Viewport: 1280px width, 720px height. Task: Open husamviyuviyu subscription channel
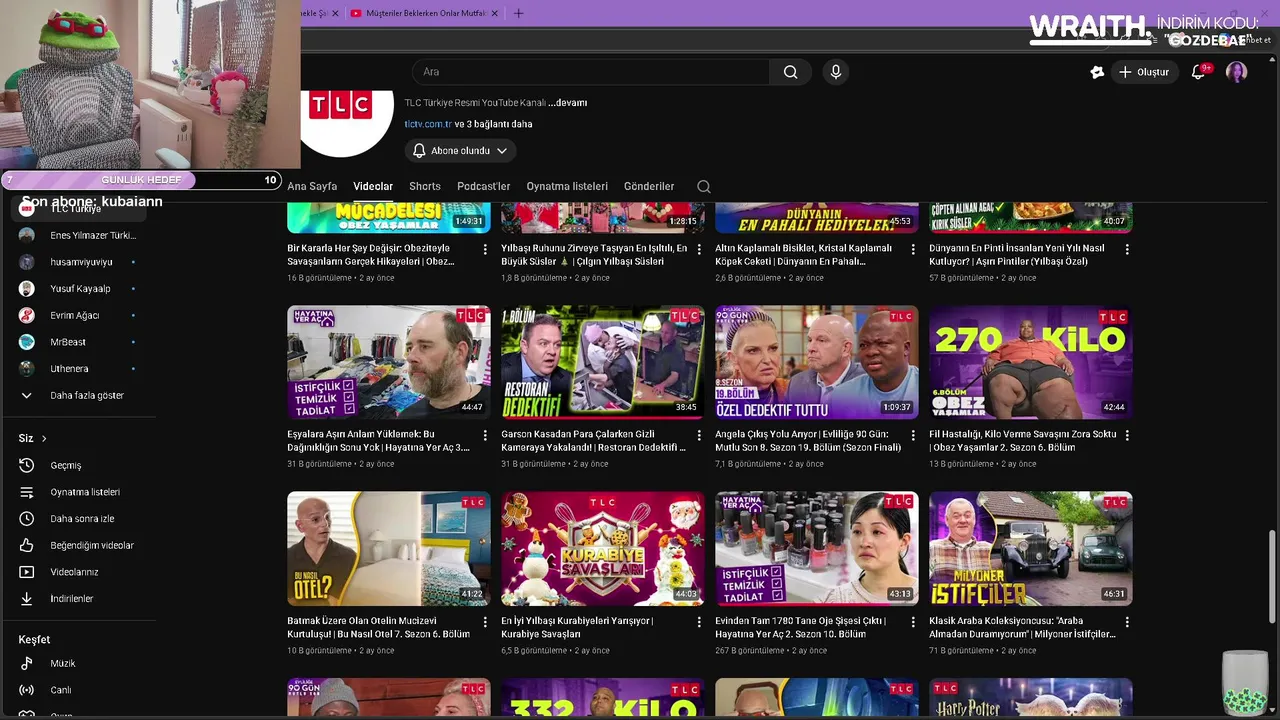coord(78,262)
